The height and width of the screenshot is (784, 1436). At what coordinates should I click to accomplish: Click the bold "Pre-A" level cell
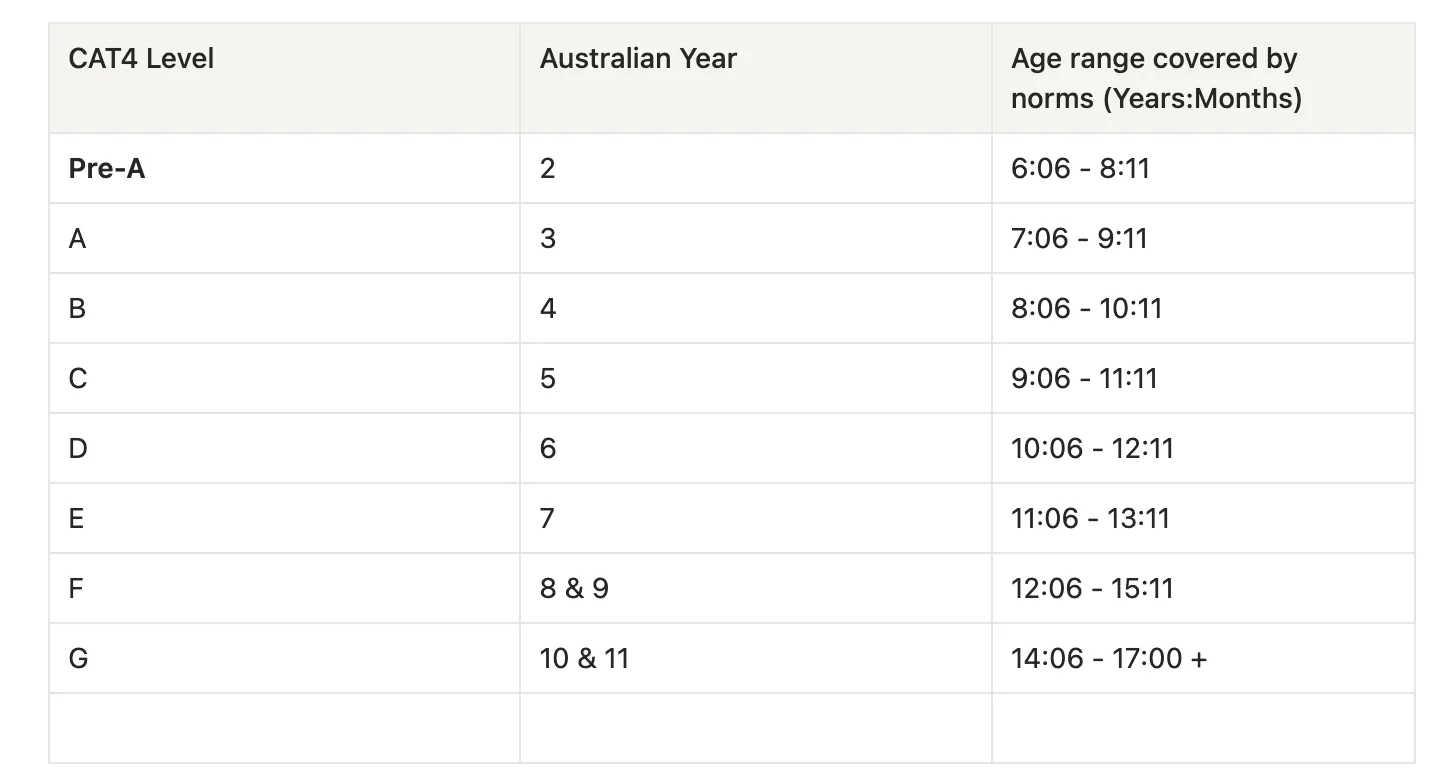(x=107, y=168)
